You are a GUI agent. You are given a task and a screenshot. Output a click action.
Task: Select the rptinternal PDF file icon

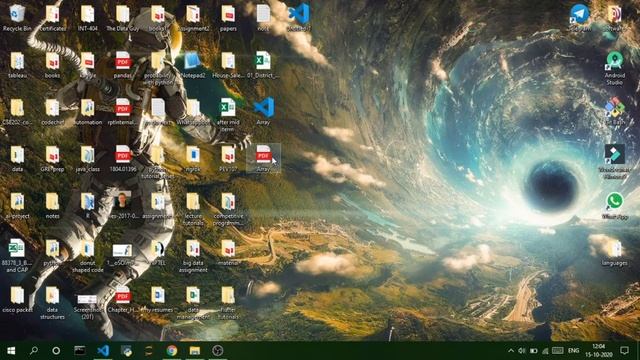(x=122, y=112)
